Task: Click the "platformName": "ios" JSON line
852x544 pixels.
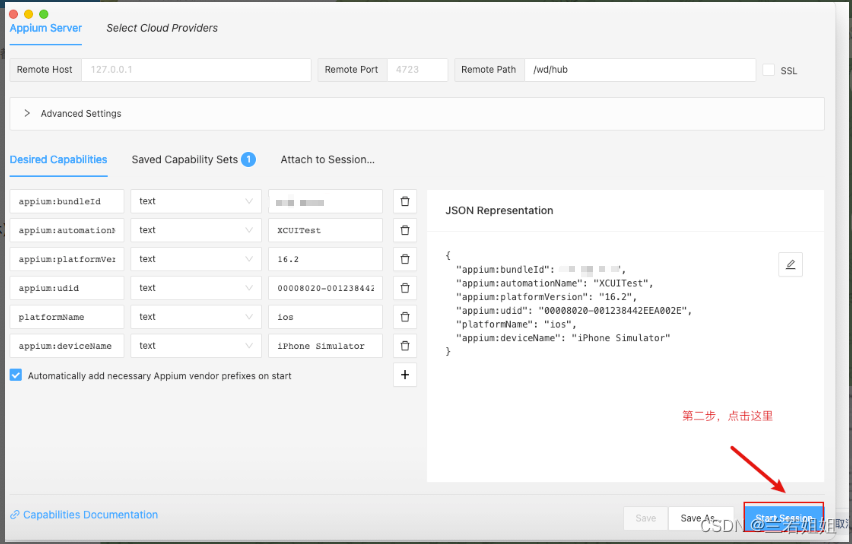Action: (516, 324)
